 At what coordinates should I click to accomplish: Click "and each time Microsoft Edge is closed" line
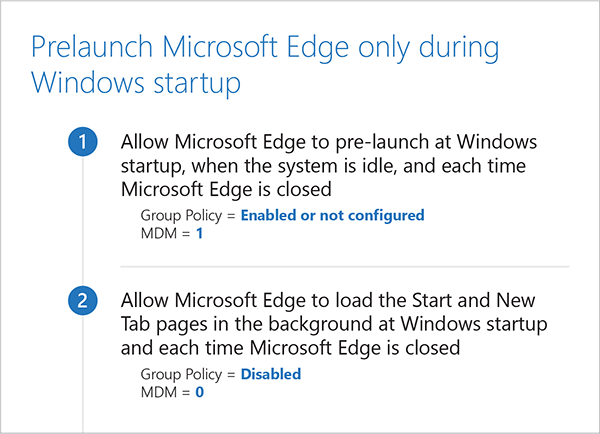click(290, 347)
